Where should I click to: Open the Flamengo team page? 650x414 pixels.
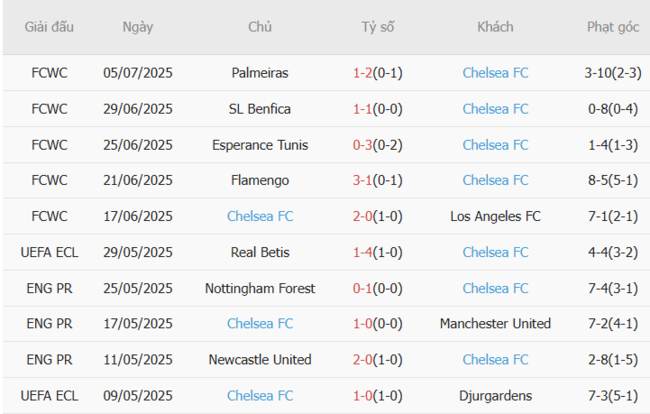click(260, 180)
